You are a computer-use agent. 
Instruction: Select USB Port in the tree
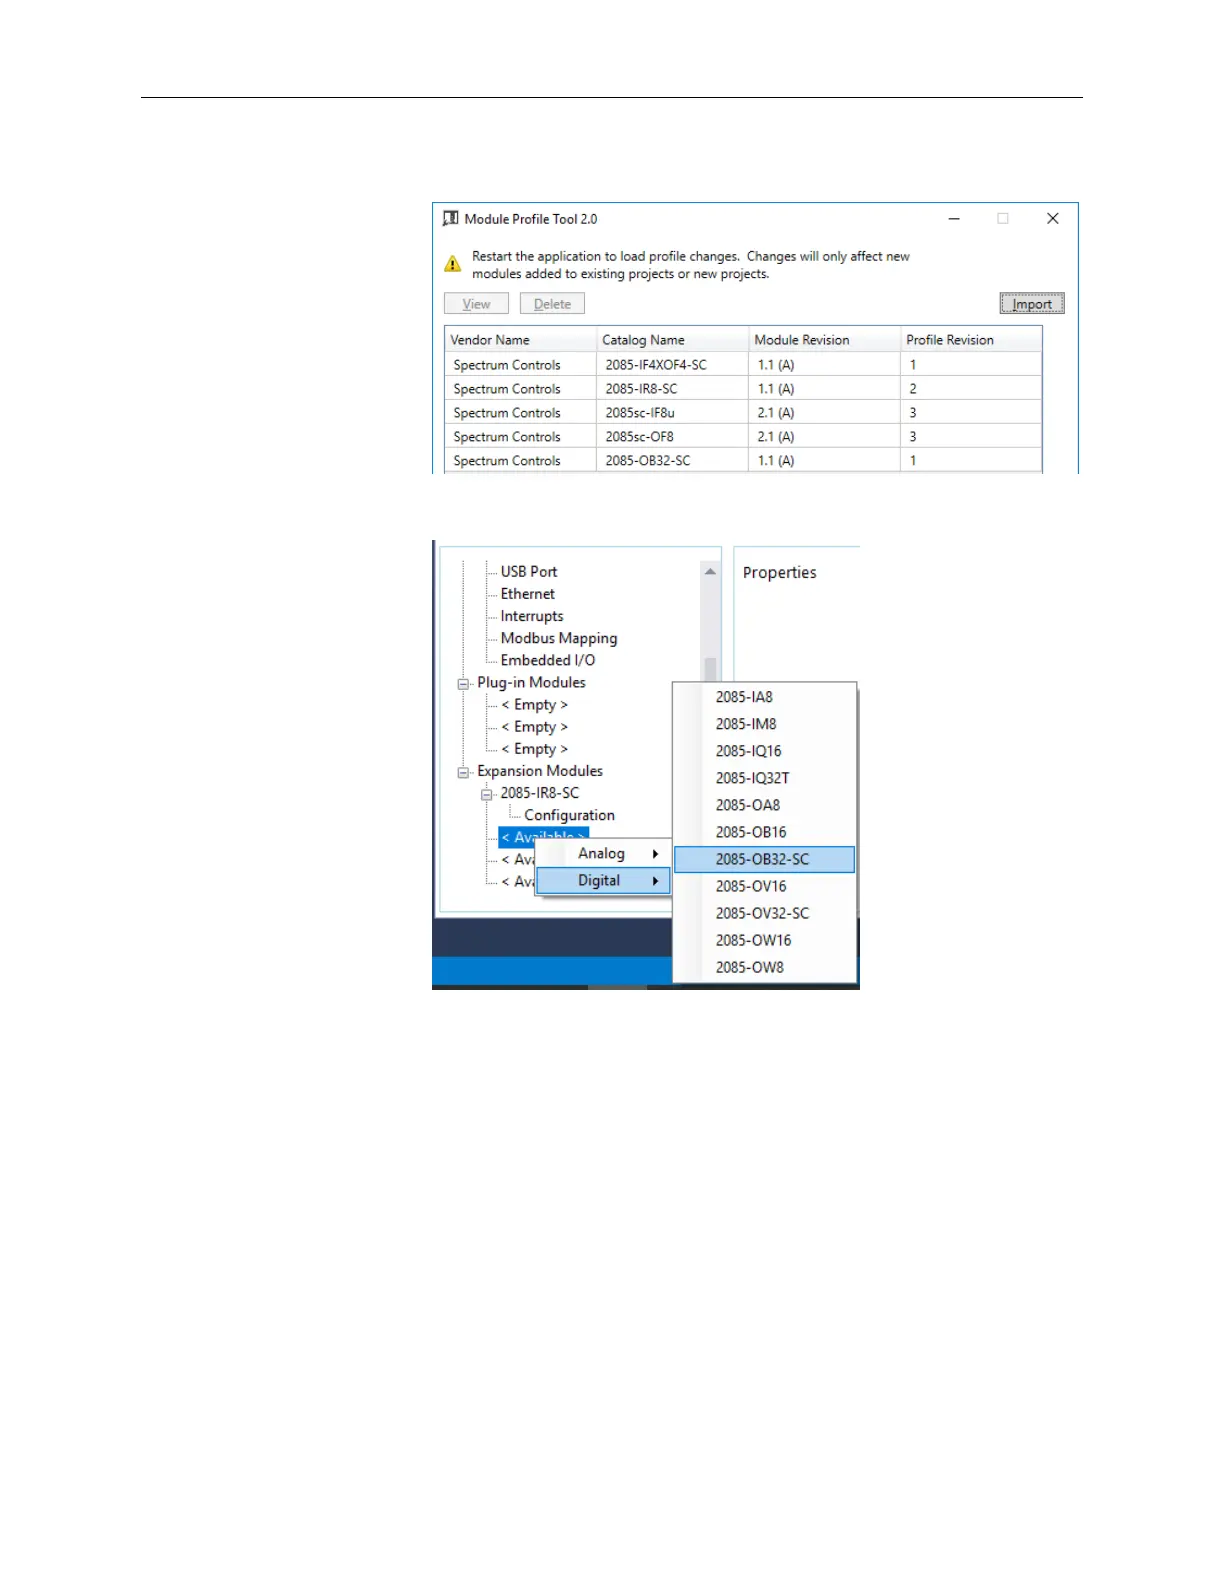pyautogui.click(x=529, y=572)
